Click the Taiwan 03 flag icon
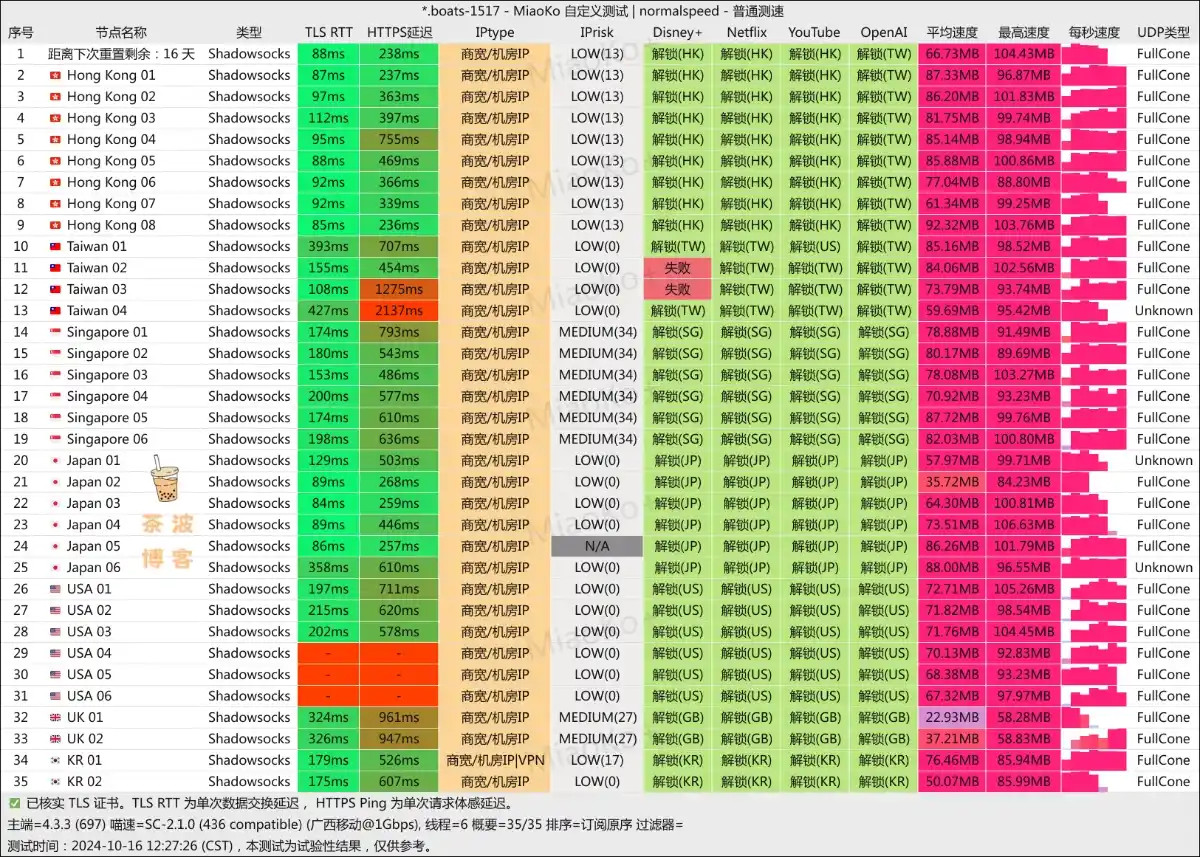This screenshot has width=1200, height=857. (x=55, y=289)
